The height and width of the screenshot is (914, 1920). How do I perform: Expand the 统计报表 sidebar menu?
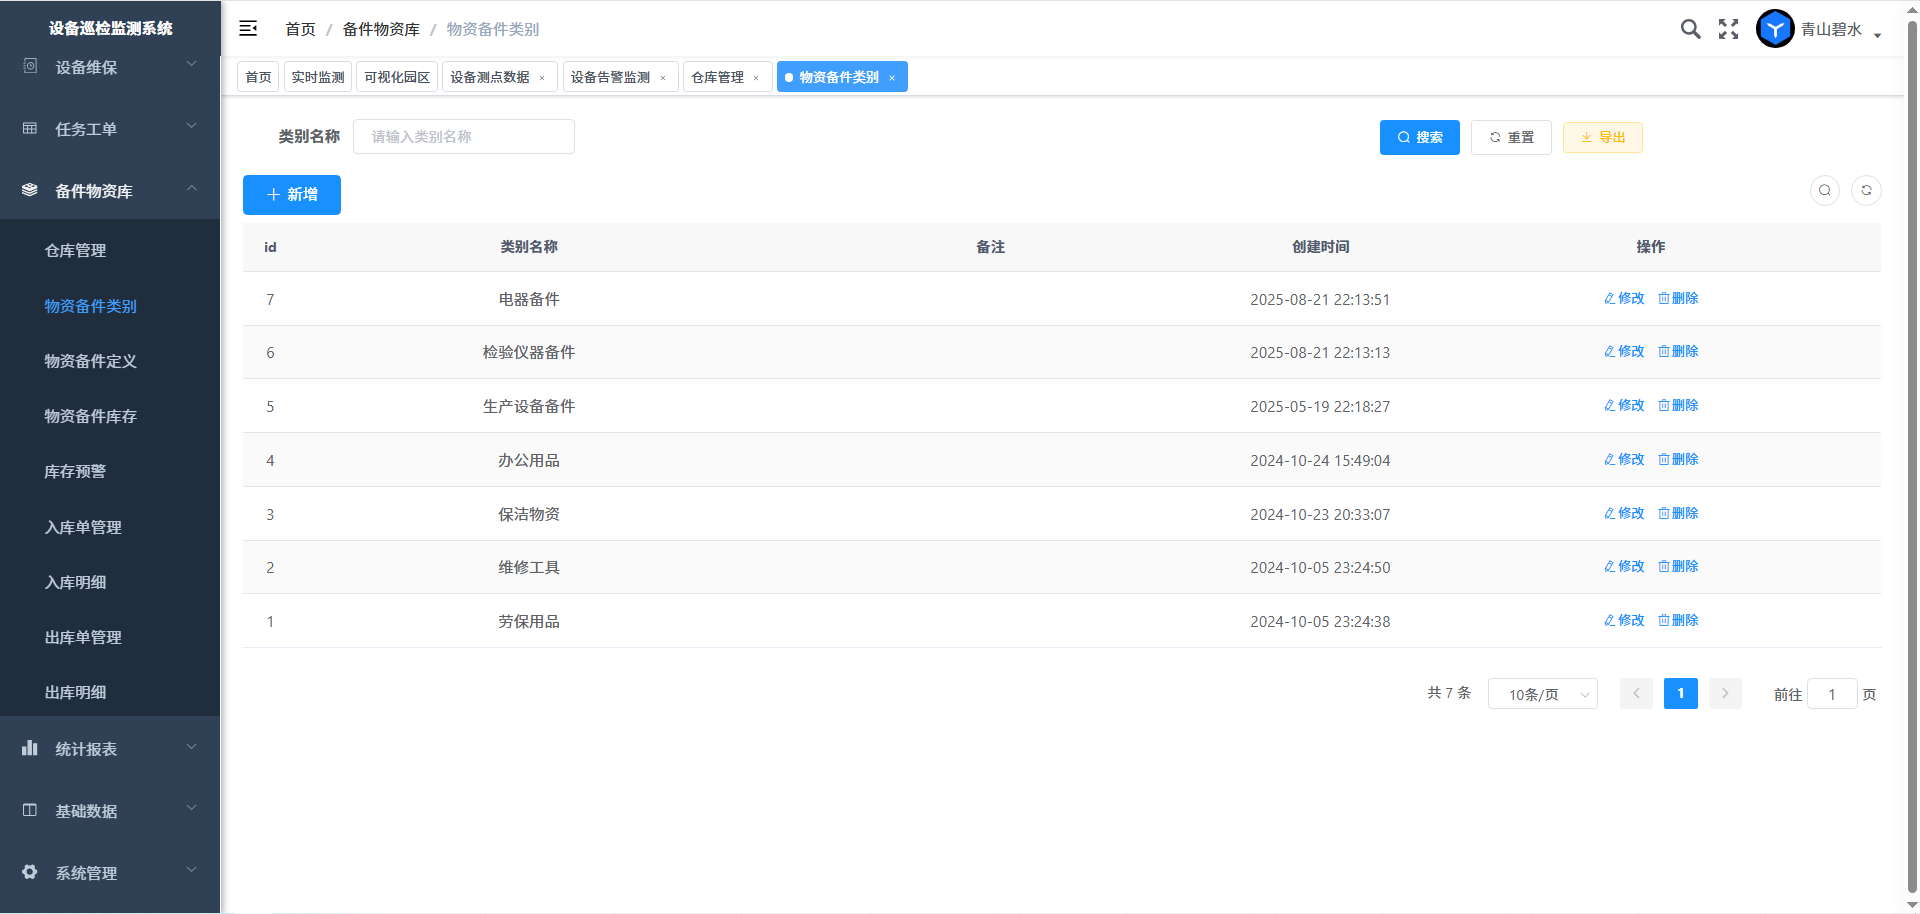(110, 749)
